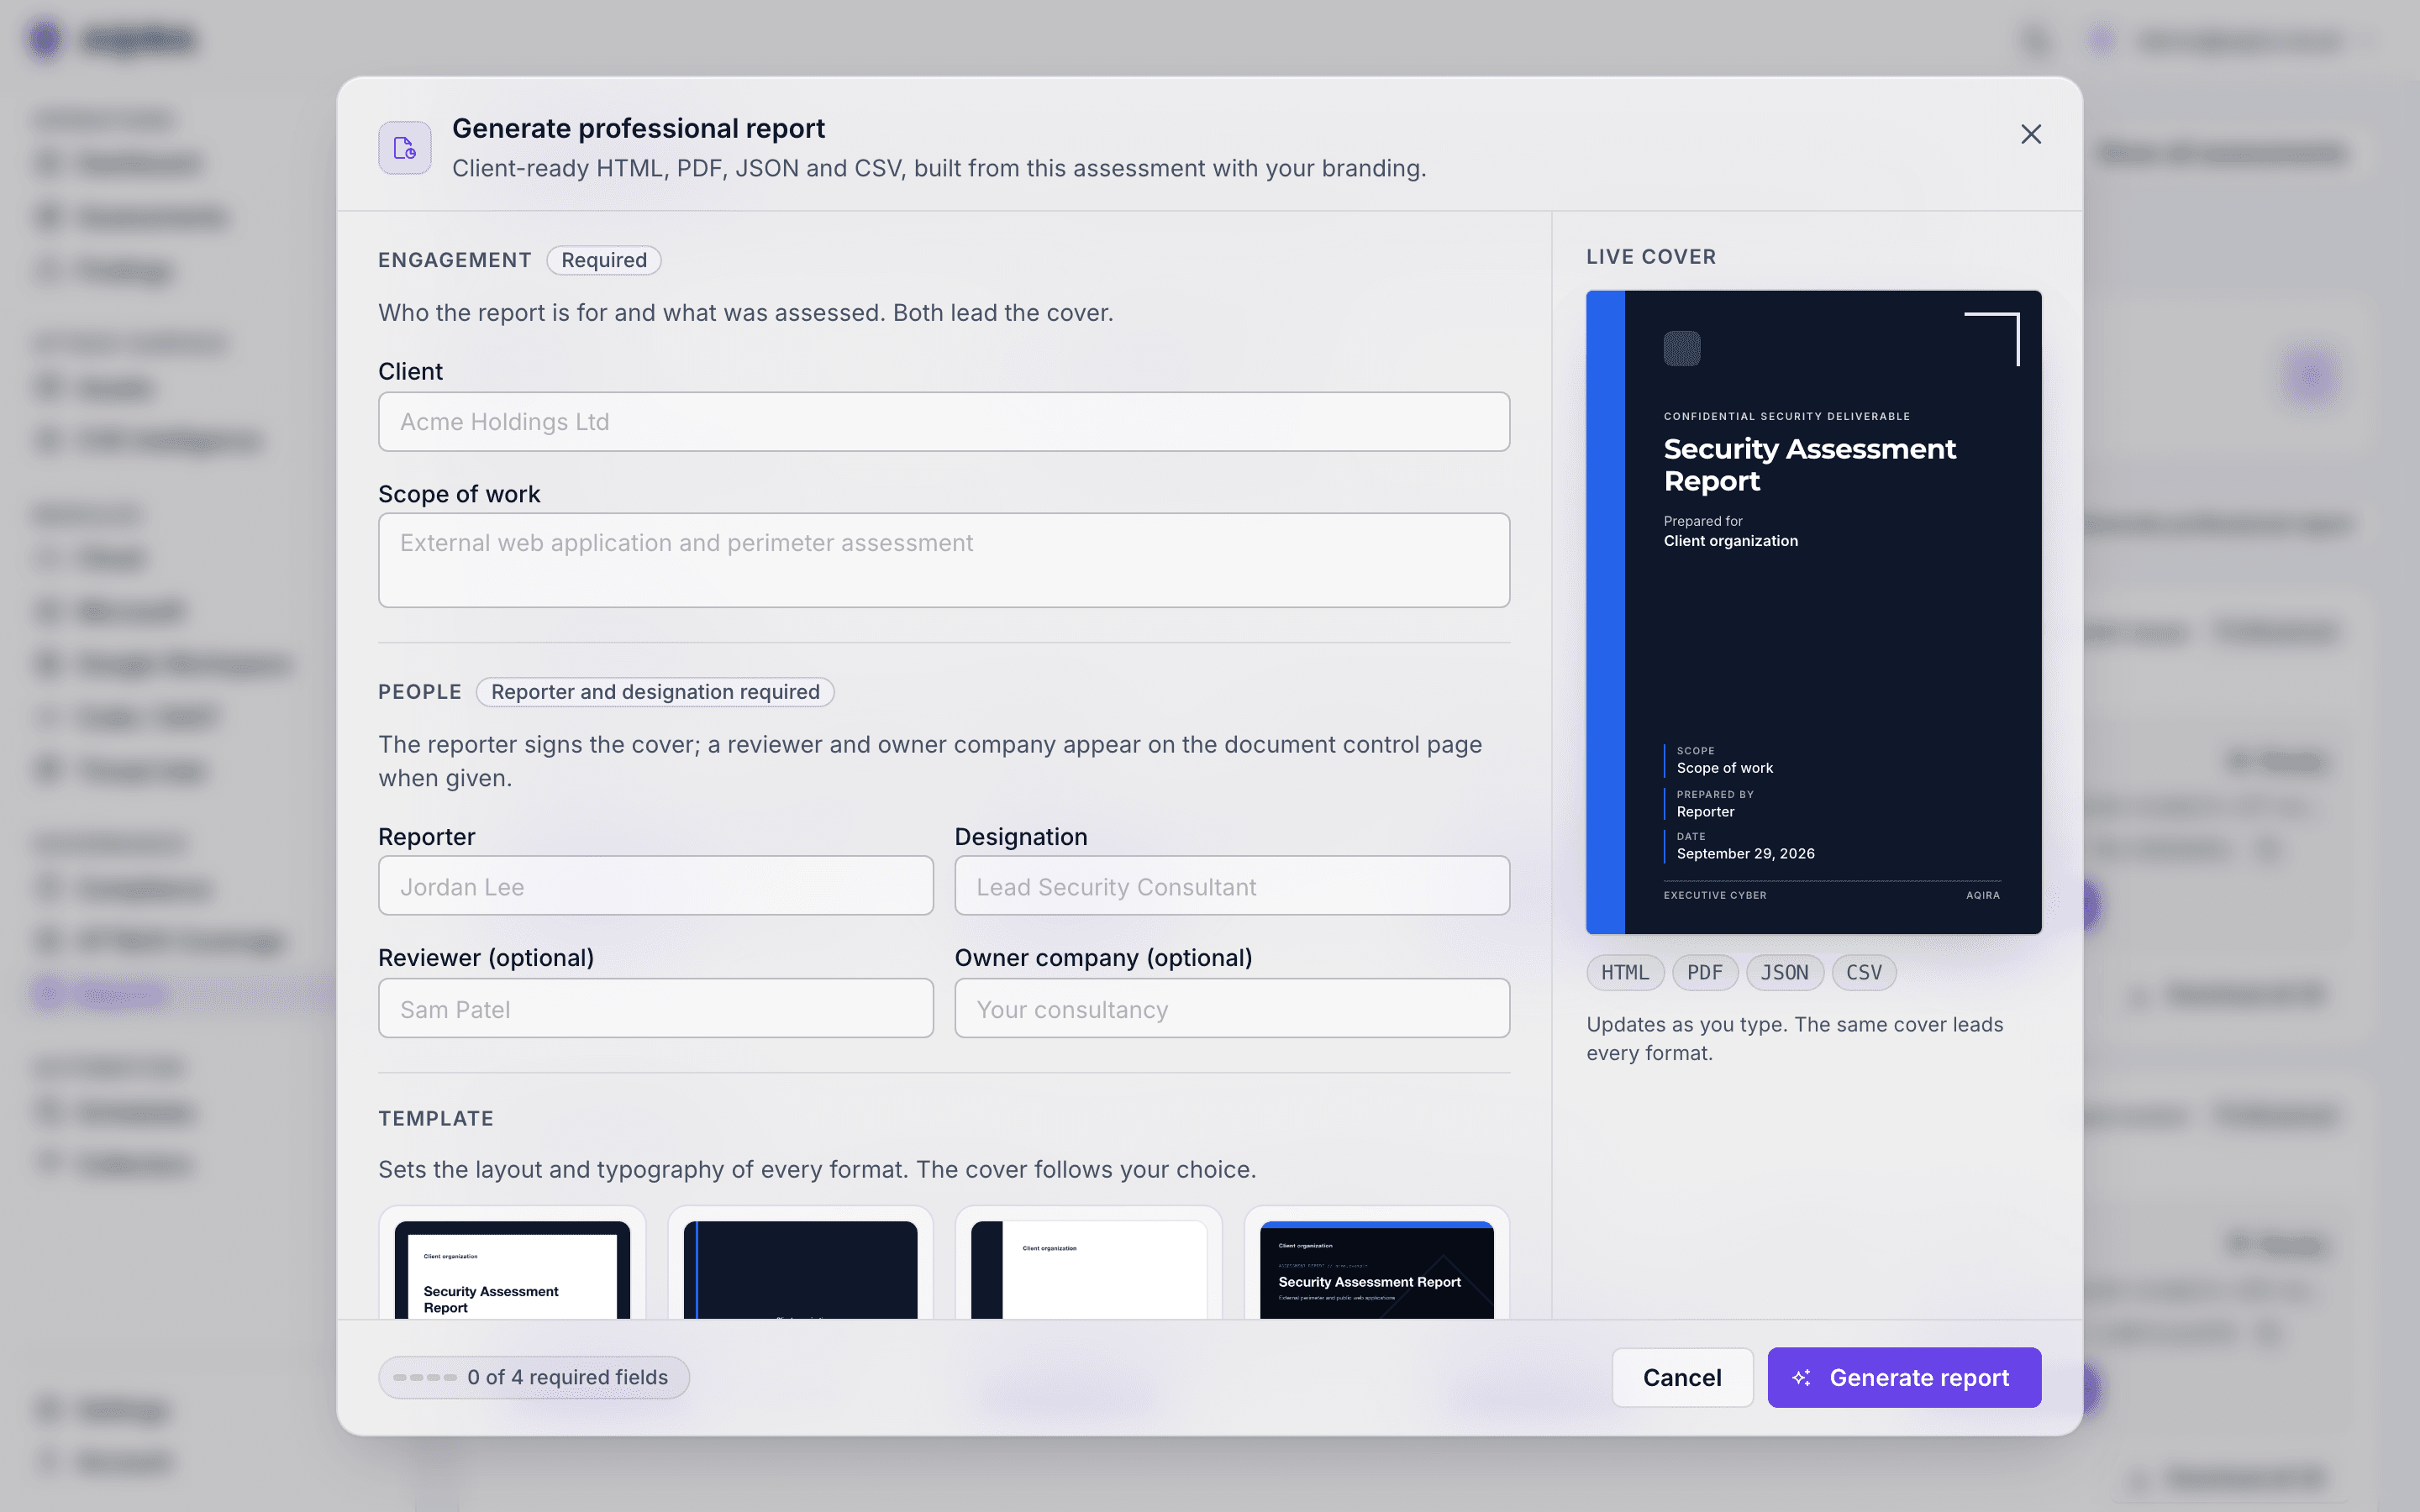Click Generate report button
2420x1512 pixels.
point(1904,1377)
